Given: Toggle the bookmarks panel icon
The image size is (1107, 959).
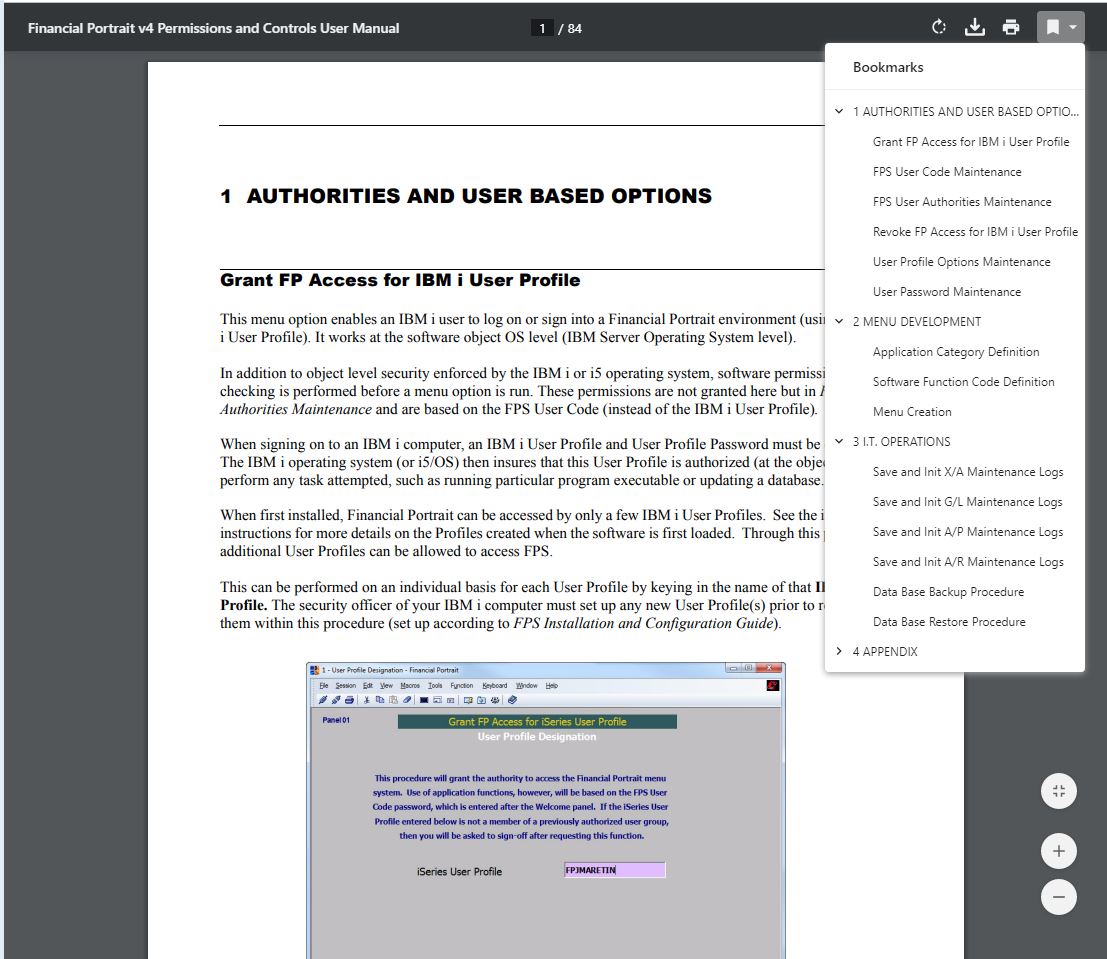Looking at the screenshot, I should click(1053, 28).
